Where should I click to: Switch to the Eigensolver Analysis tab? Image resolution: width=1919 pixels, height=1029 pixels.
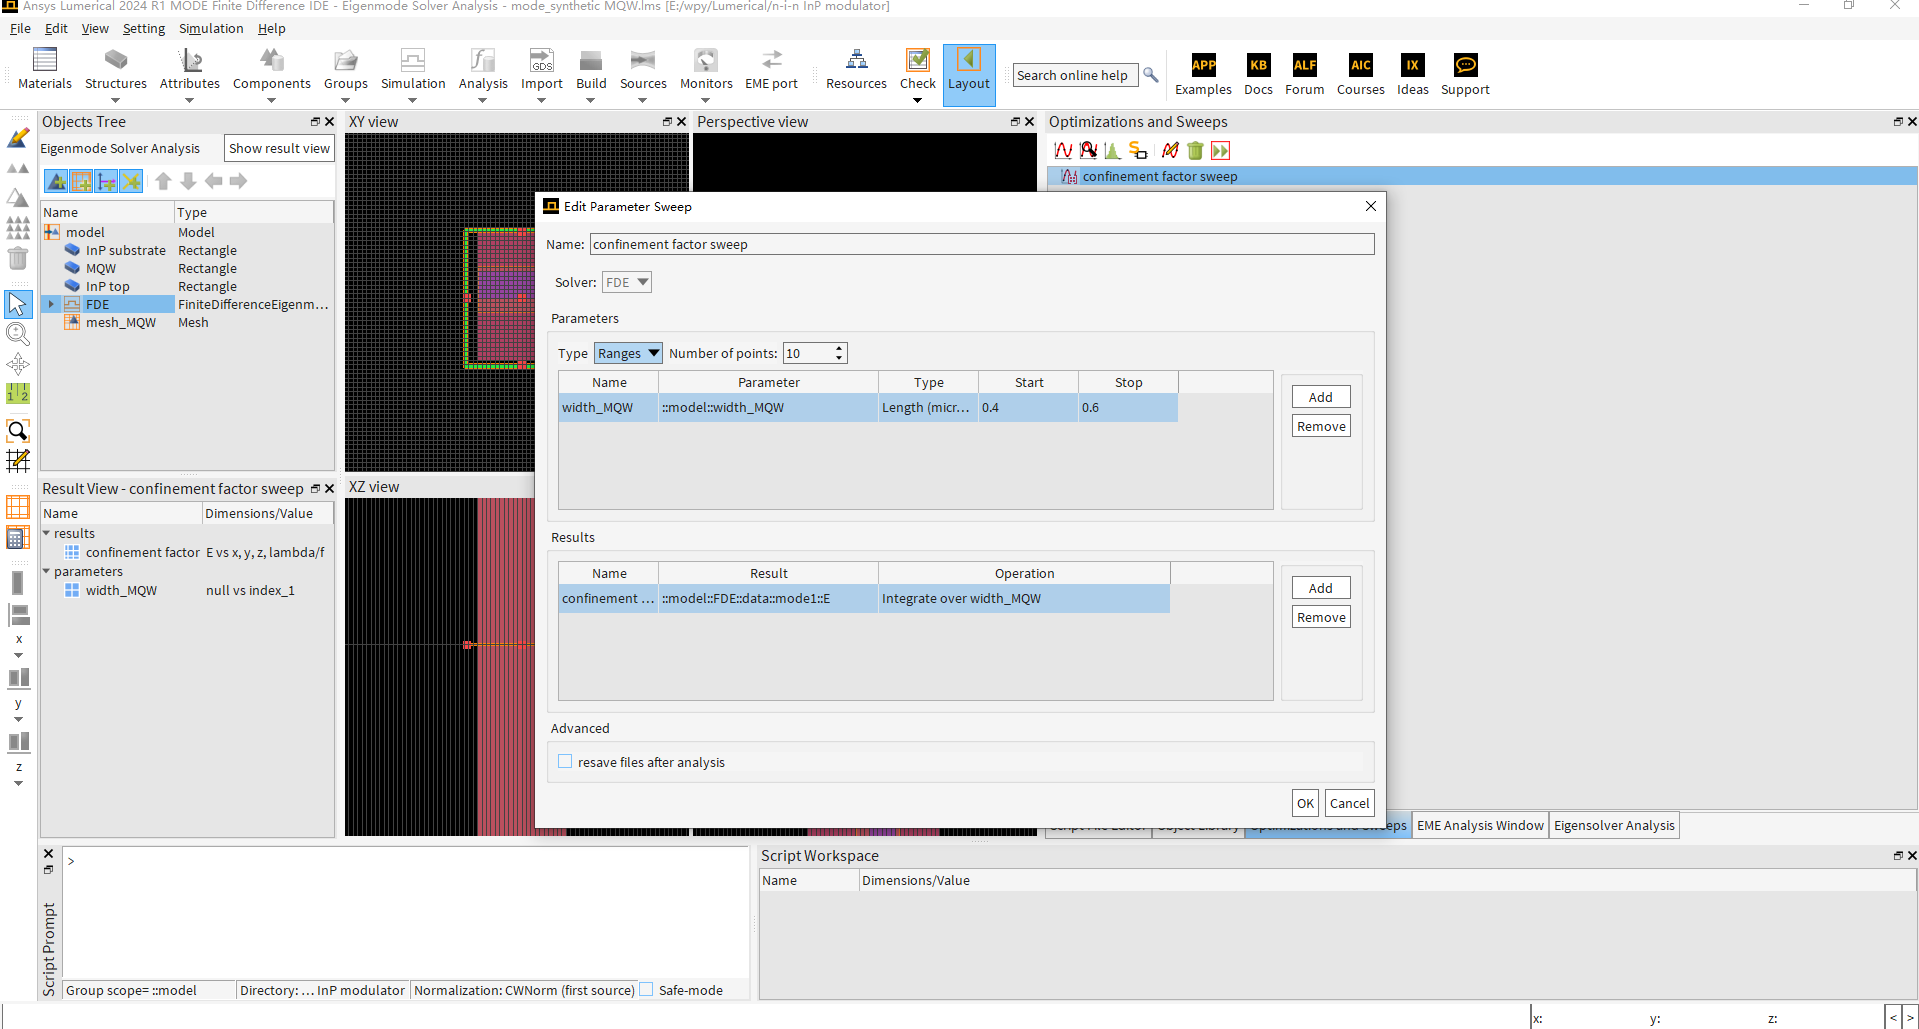click(x=1613, y=825)
